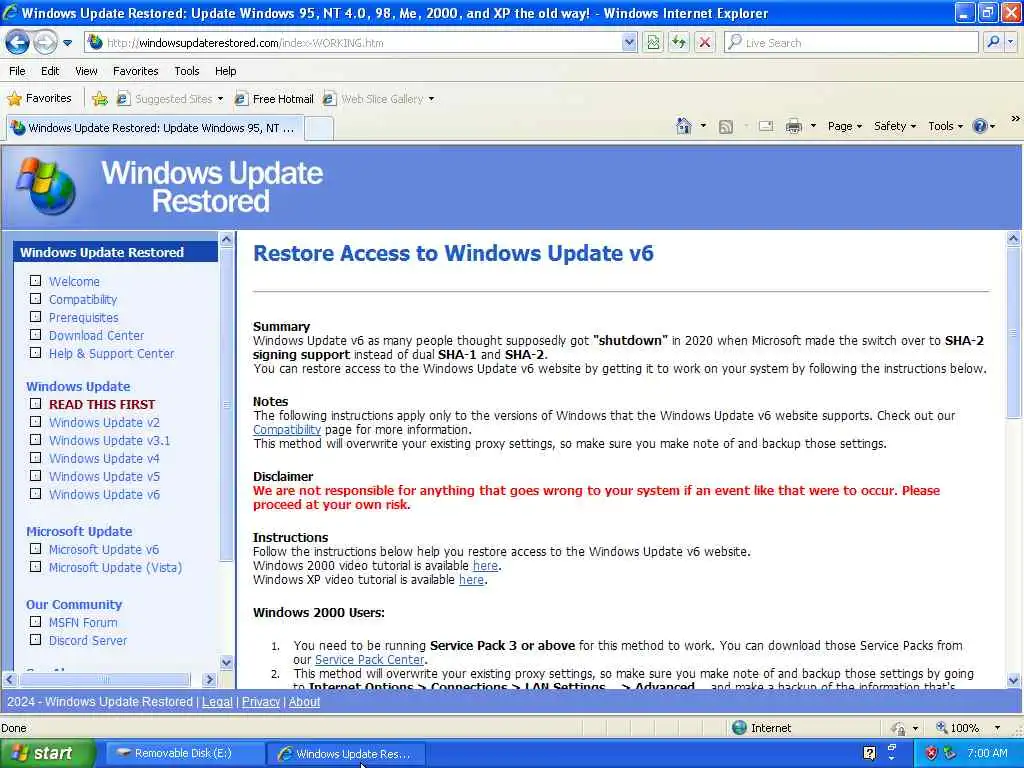
Task: Open the View menu
Action: (x=86, y=71)
